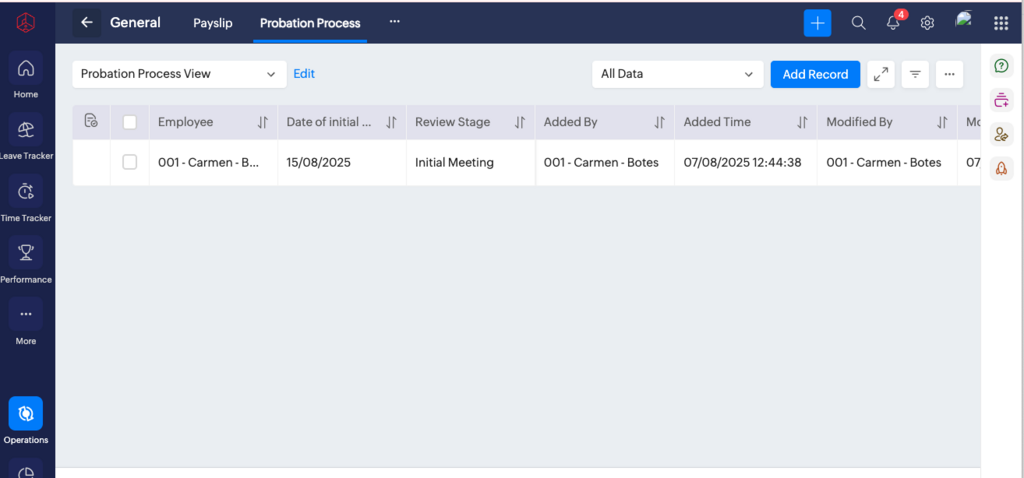This screenshot has height=478, width=1024.
Task: Expand table to full screen view
Action: pos(880,74)
